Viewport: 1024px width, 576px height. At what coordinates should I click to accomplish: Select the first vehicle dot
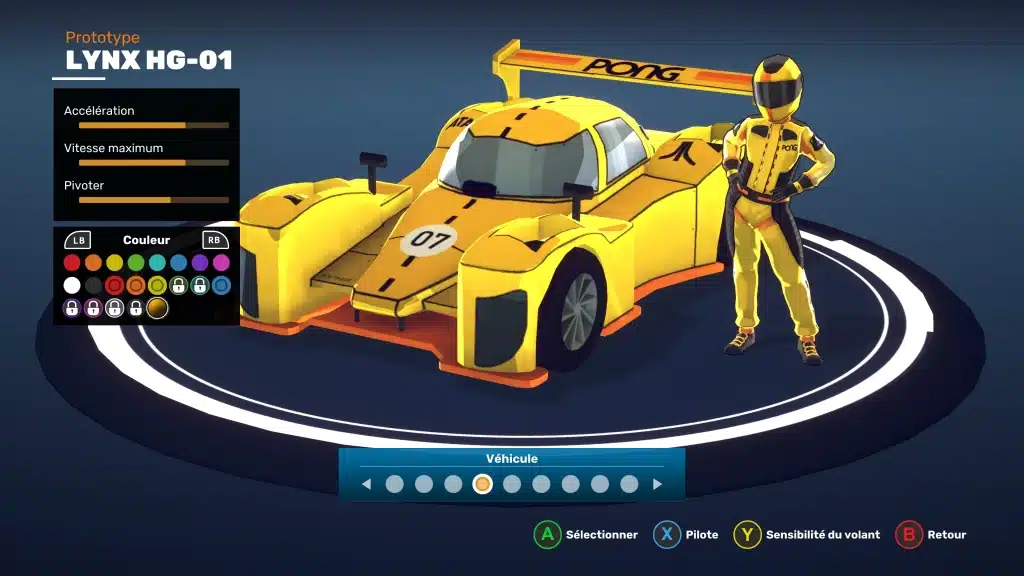[394, 484]
